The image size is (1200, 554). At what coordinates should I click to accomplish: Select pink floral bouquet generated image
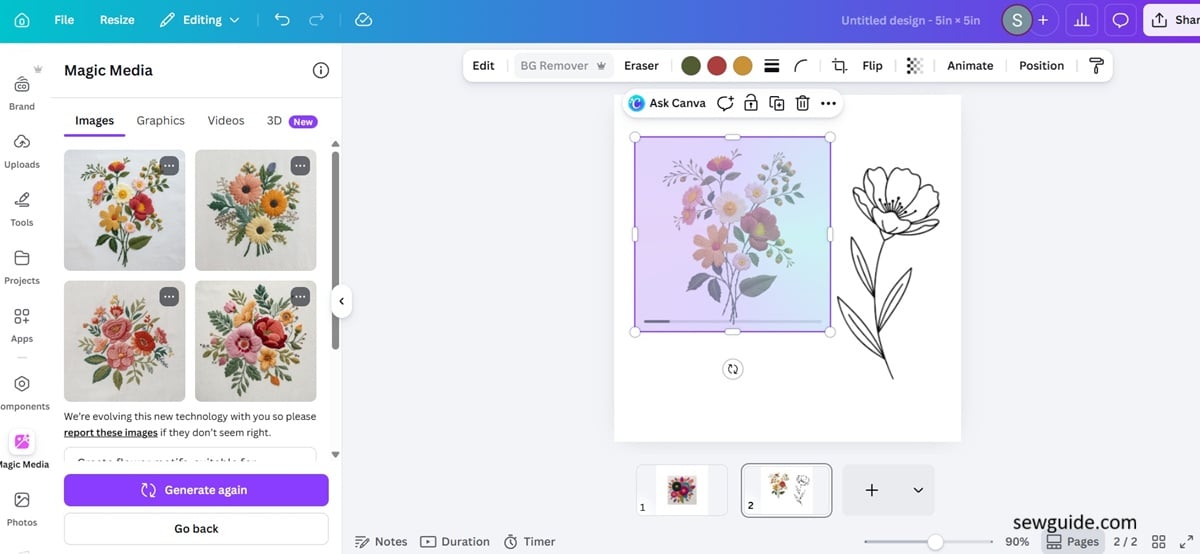[125, 341]
